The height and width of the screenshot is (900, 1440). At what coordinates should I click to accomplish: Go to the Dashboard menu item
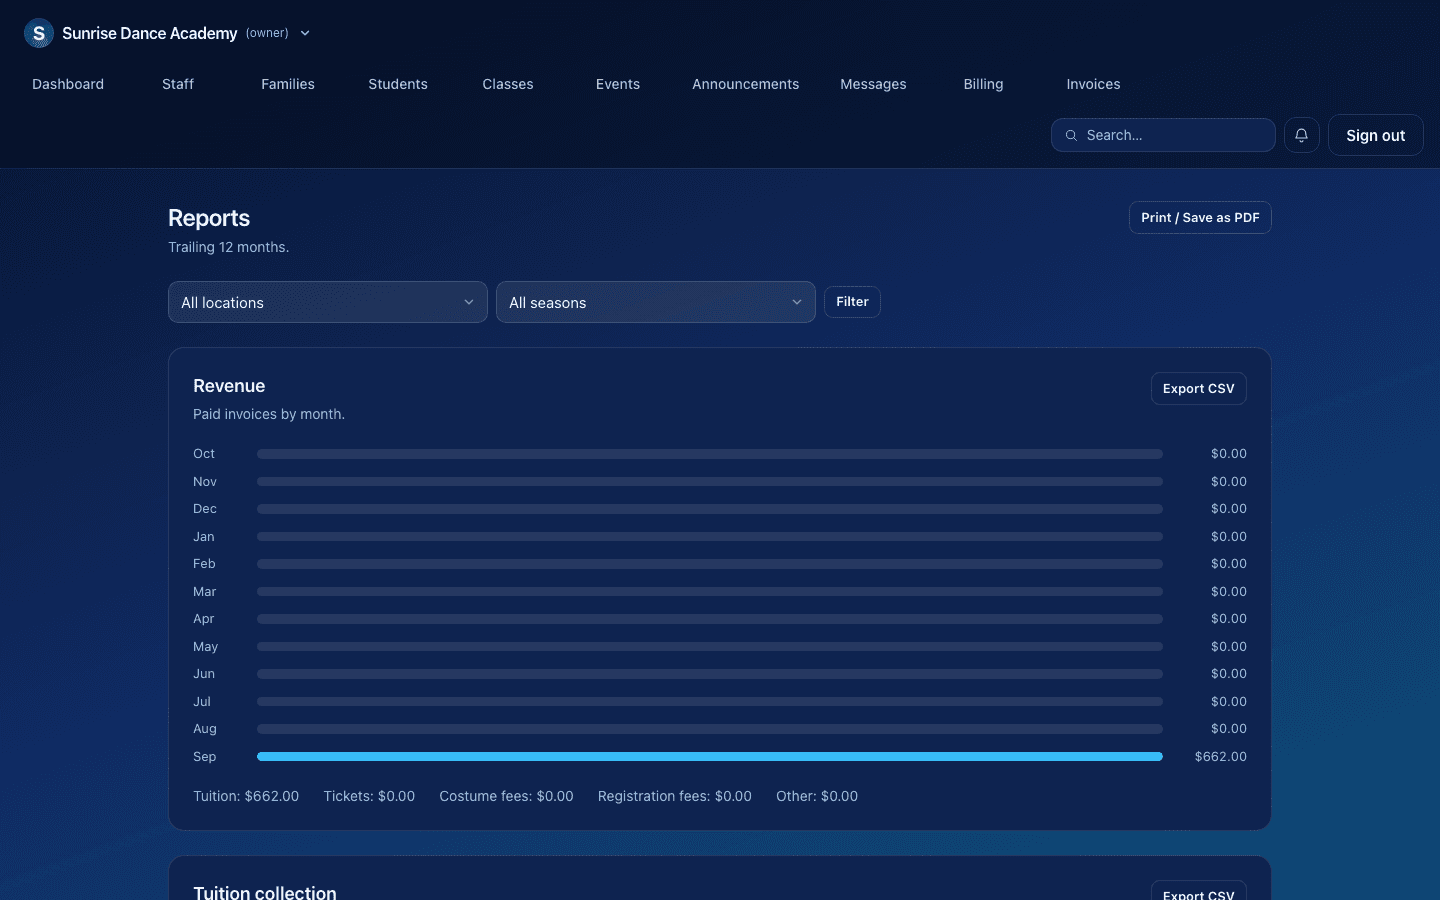pyautogui.click(x=68, y=84)
